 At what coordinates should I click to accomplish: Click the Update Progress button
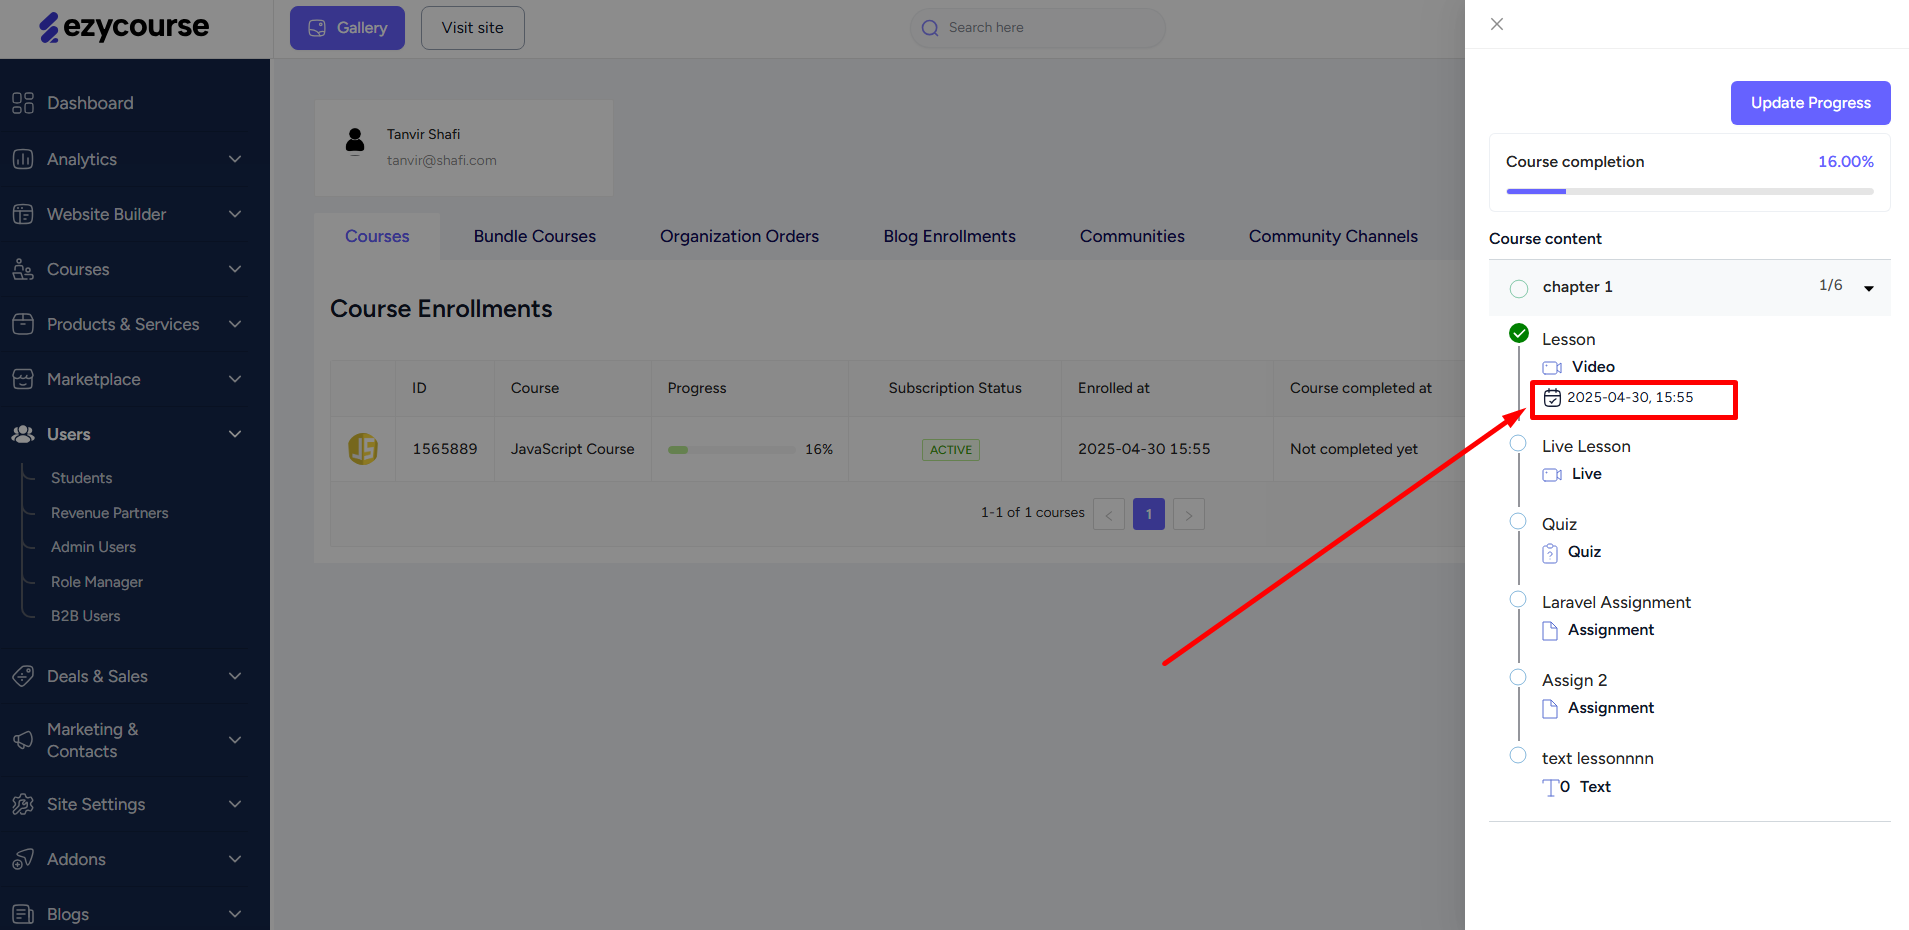pyautogui.click(x=1810, y=103)
